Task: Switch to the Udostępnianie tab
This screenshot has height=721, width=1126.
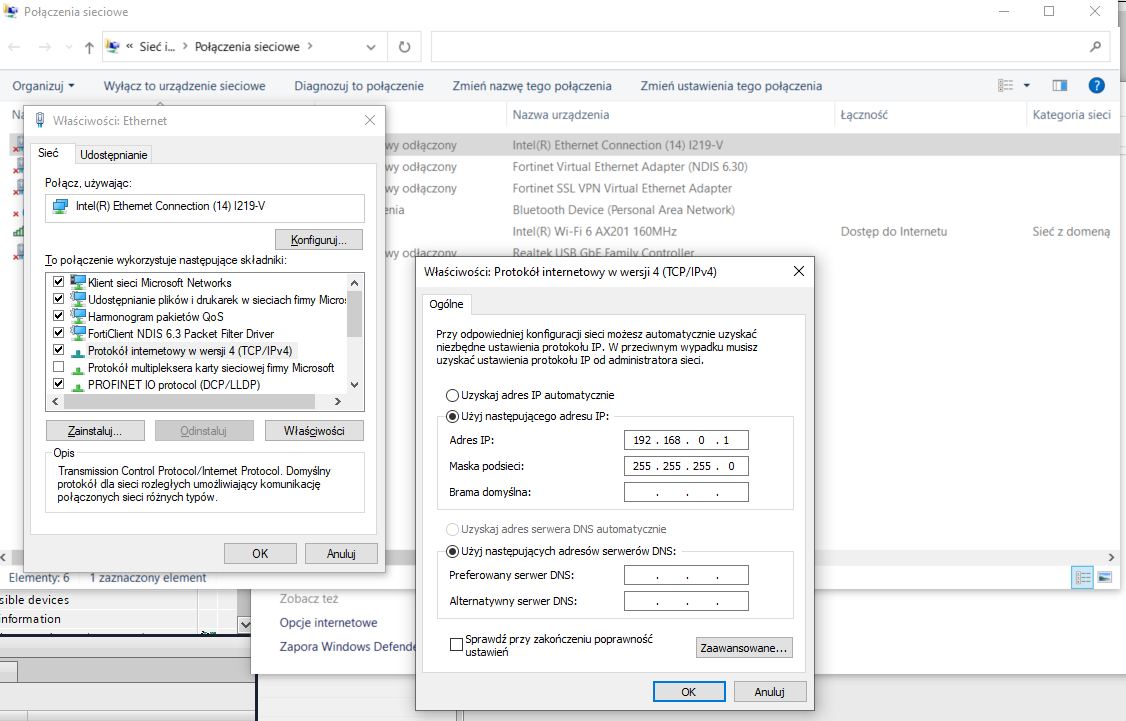Action: pos(113,154)
